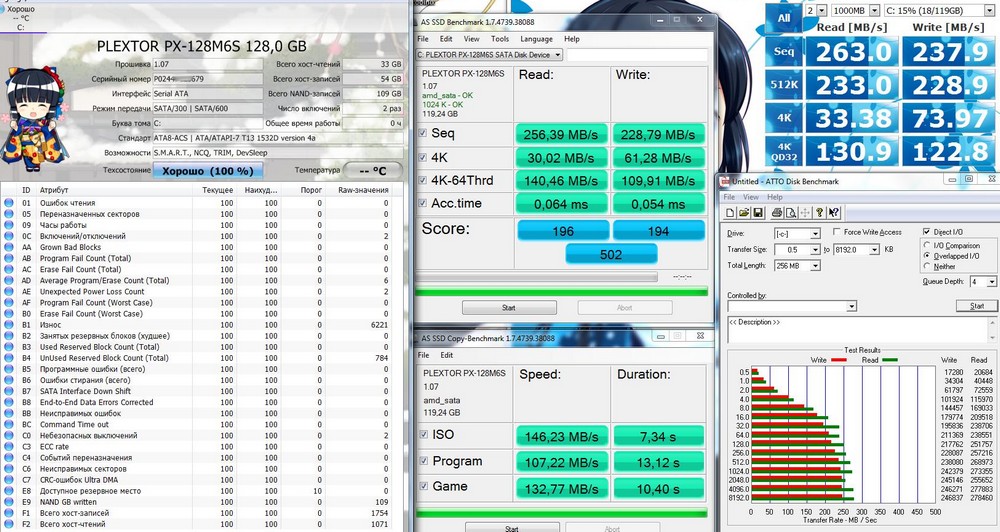This screenshot has height=532, width=1000.
Task: Click the 4K QD32 test button in CrystalDiskMark
Action: tap(784, 151)
